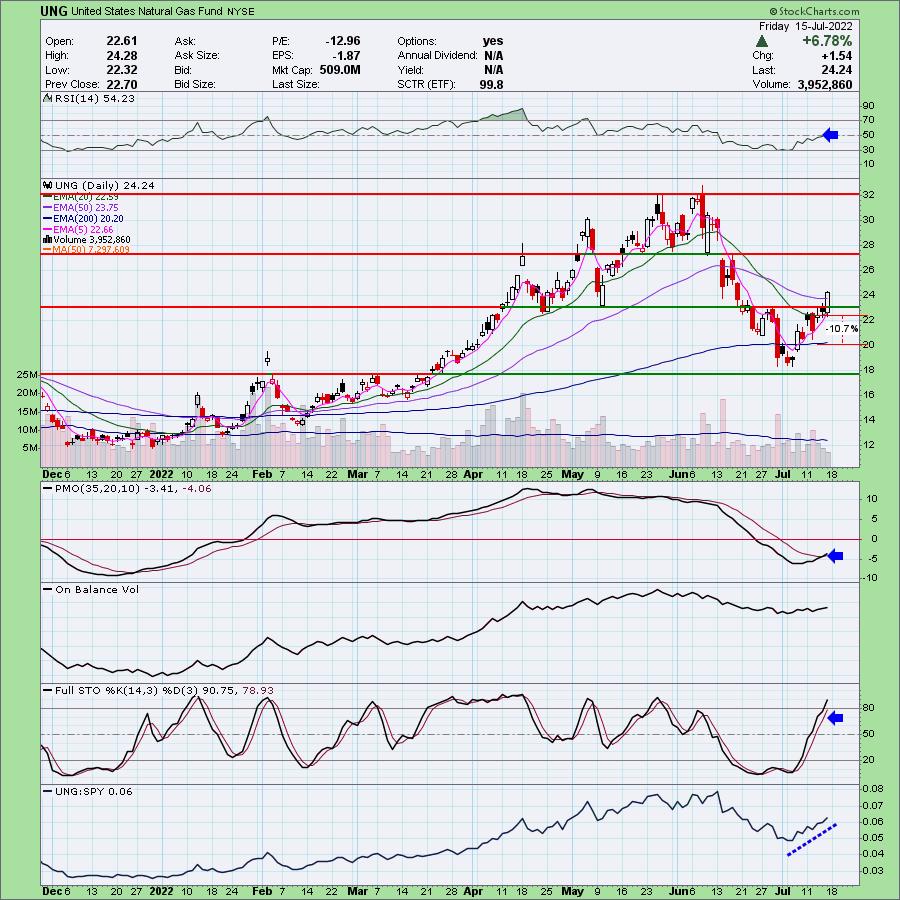This screenshot has width=900, height=900.
Task: Click the +6.78% percent change value
Action: tap(827, 41)
